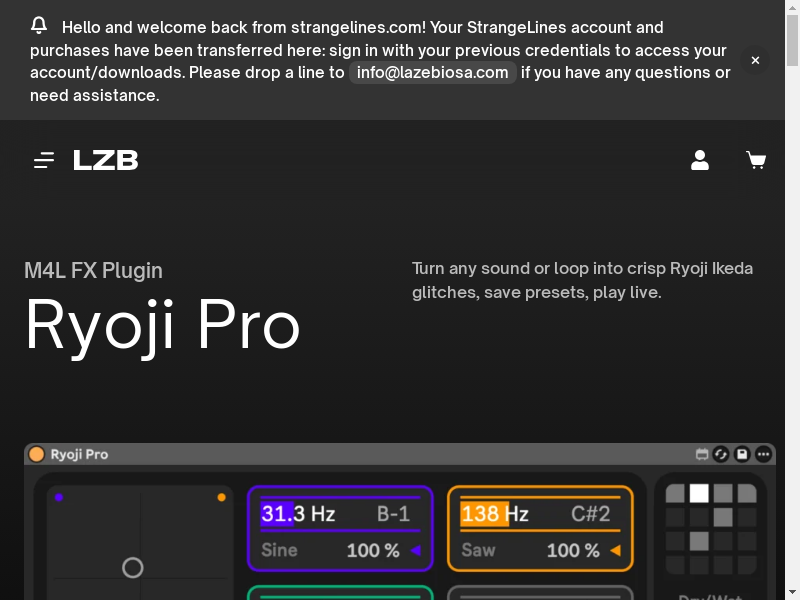Open the Saw waveform selector
This screenshot has width=800, height=600.
click(x=479, y=550)
